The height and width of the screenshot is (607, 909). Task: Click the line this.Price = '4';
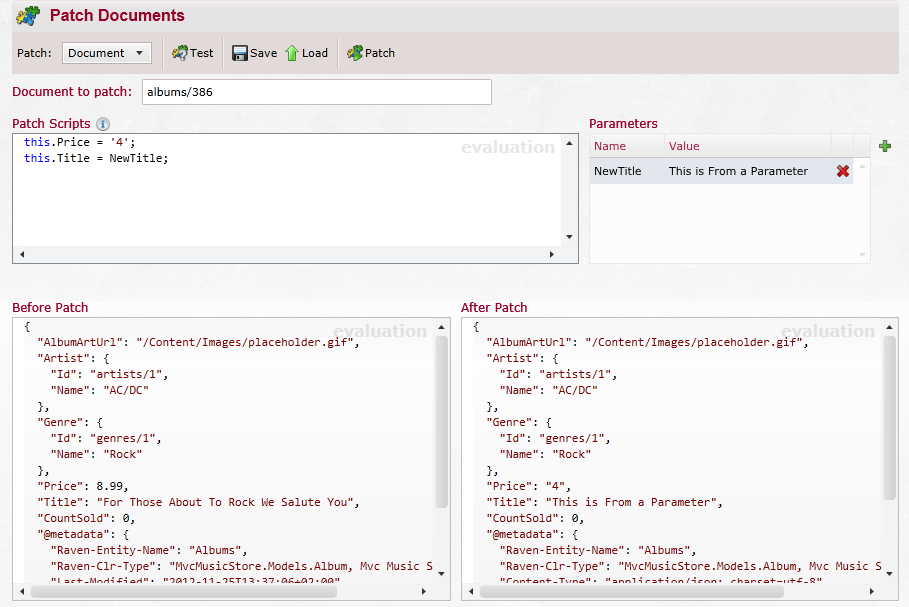(x=79, y=142)
